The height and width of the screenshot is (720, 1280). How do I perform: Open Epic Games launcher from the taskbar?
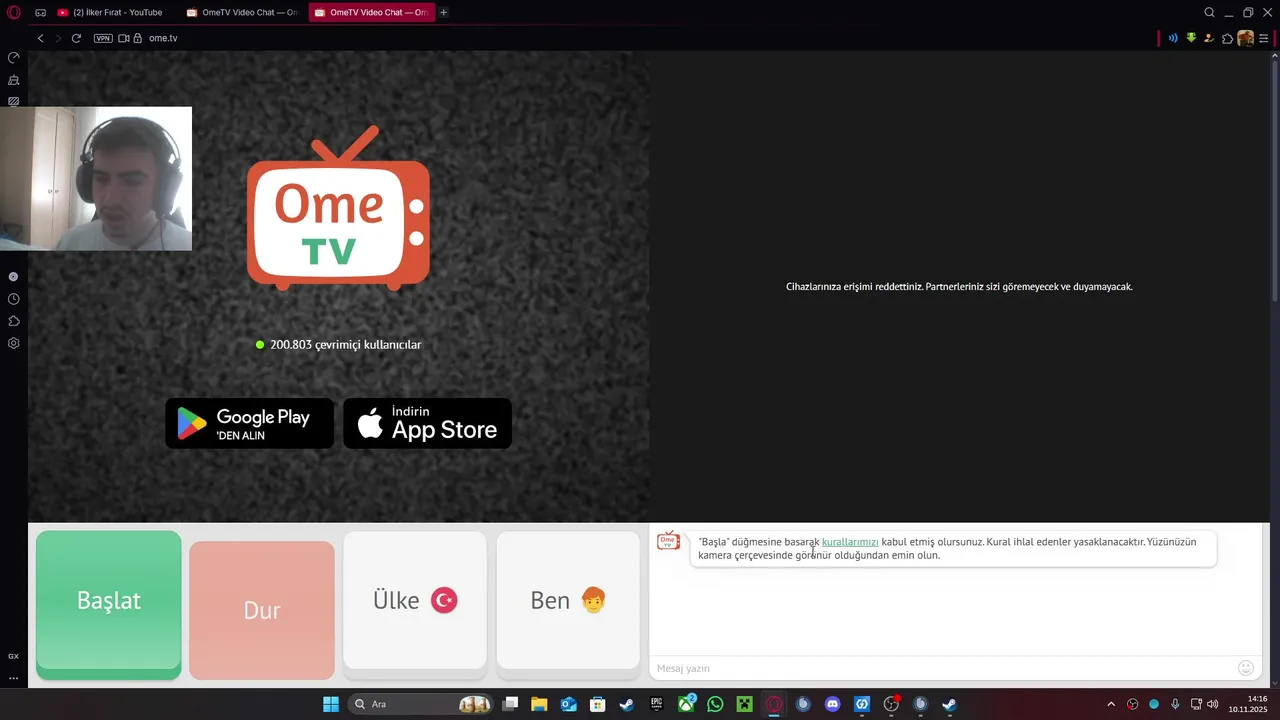pyautogui.click(x=656, y=704)
